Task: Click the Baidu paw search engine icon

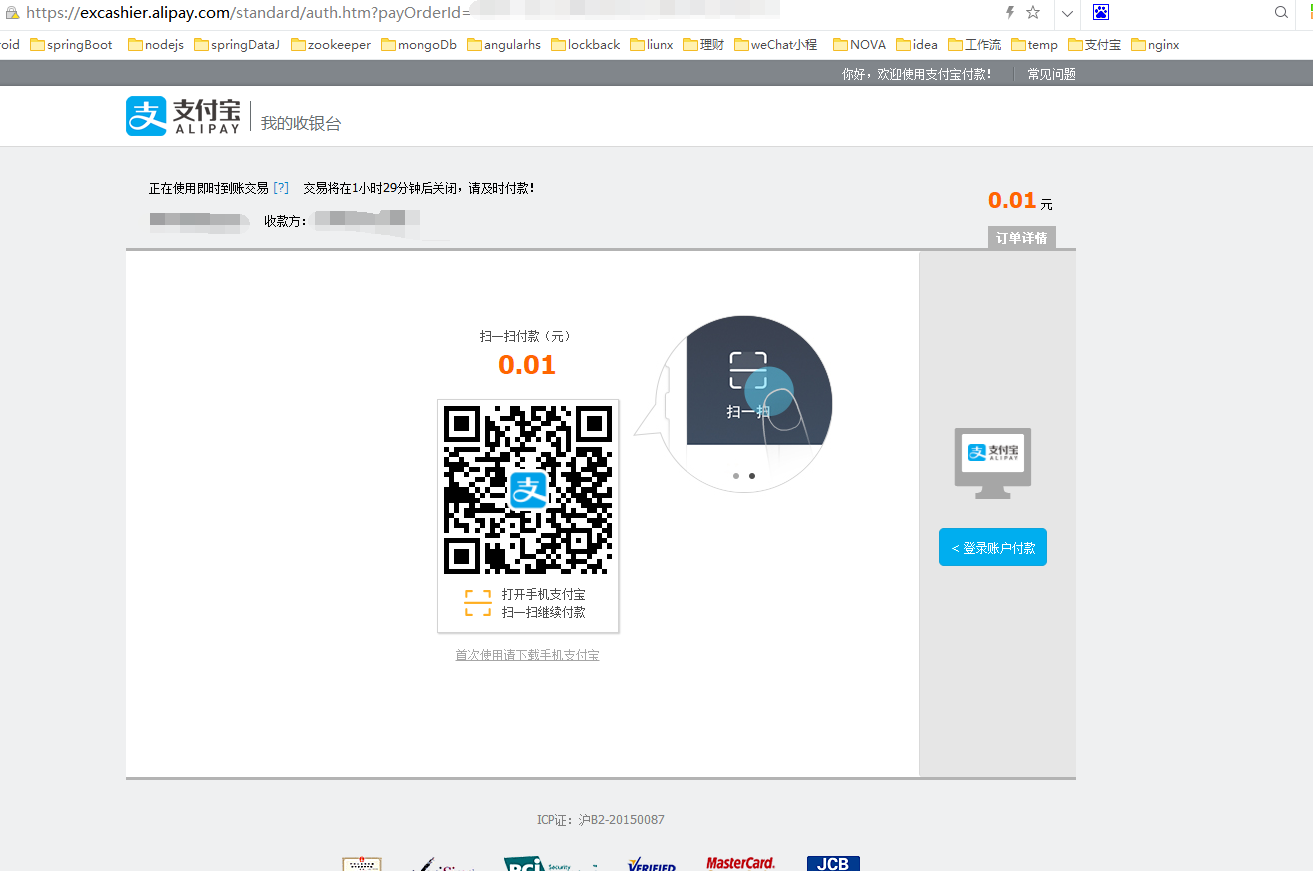Action: point(1101,13)
